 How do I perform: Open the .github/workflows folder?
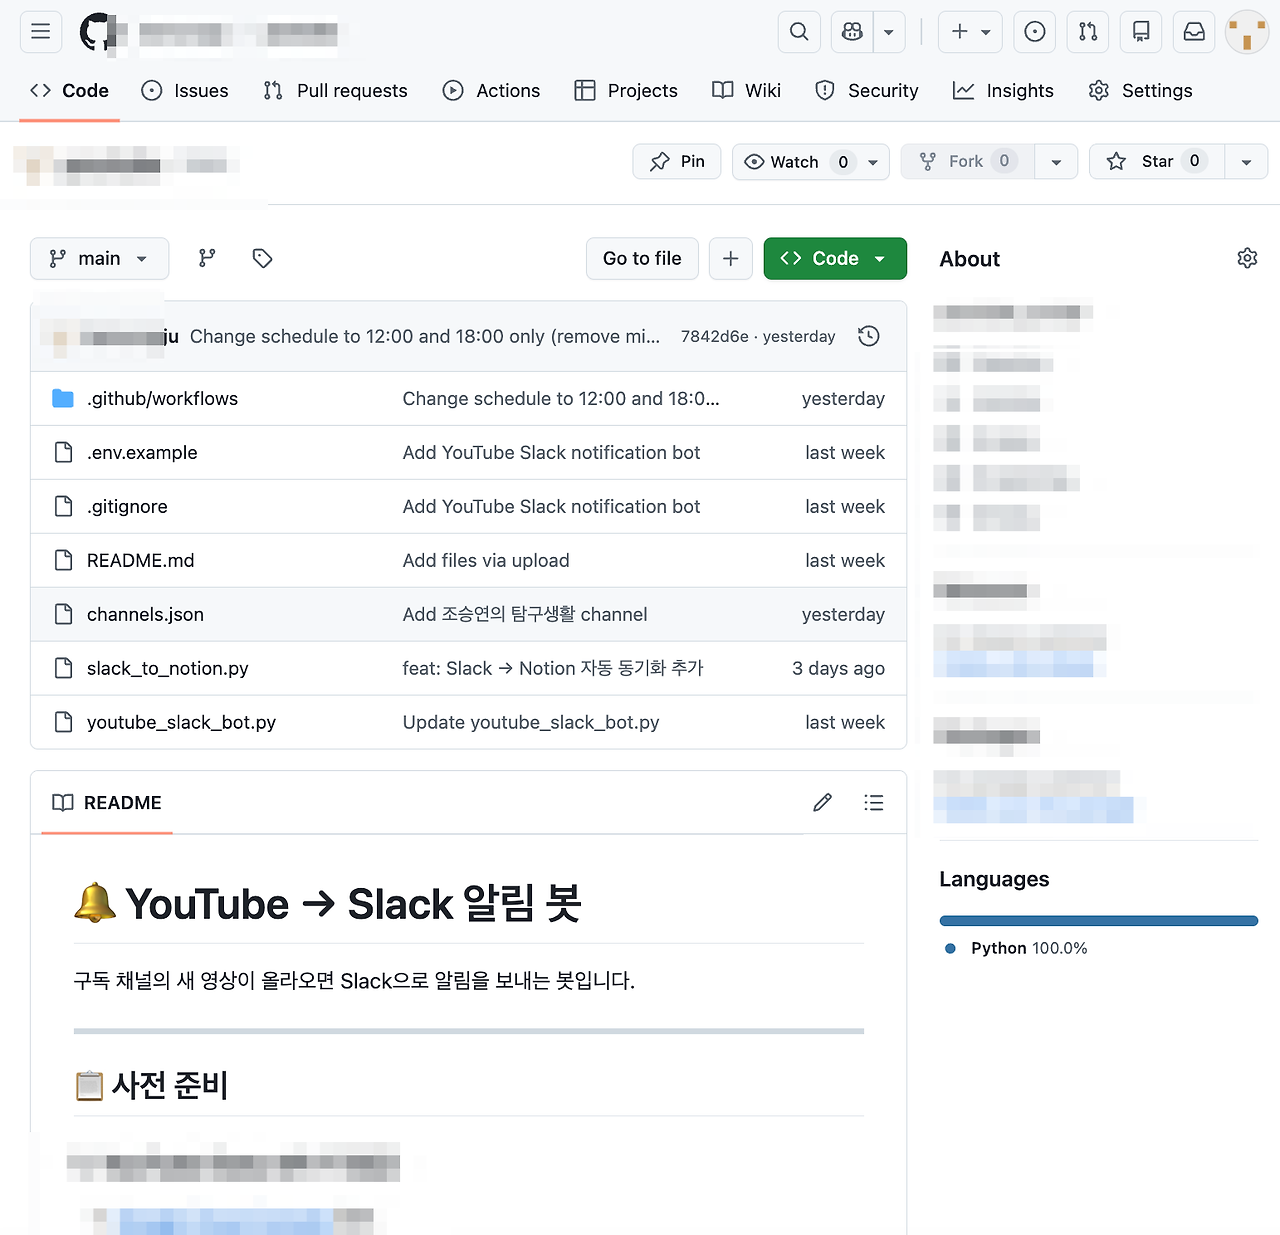162,399
